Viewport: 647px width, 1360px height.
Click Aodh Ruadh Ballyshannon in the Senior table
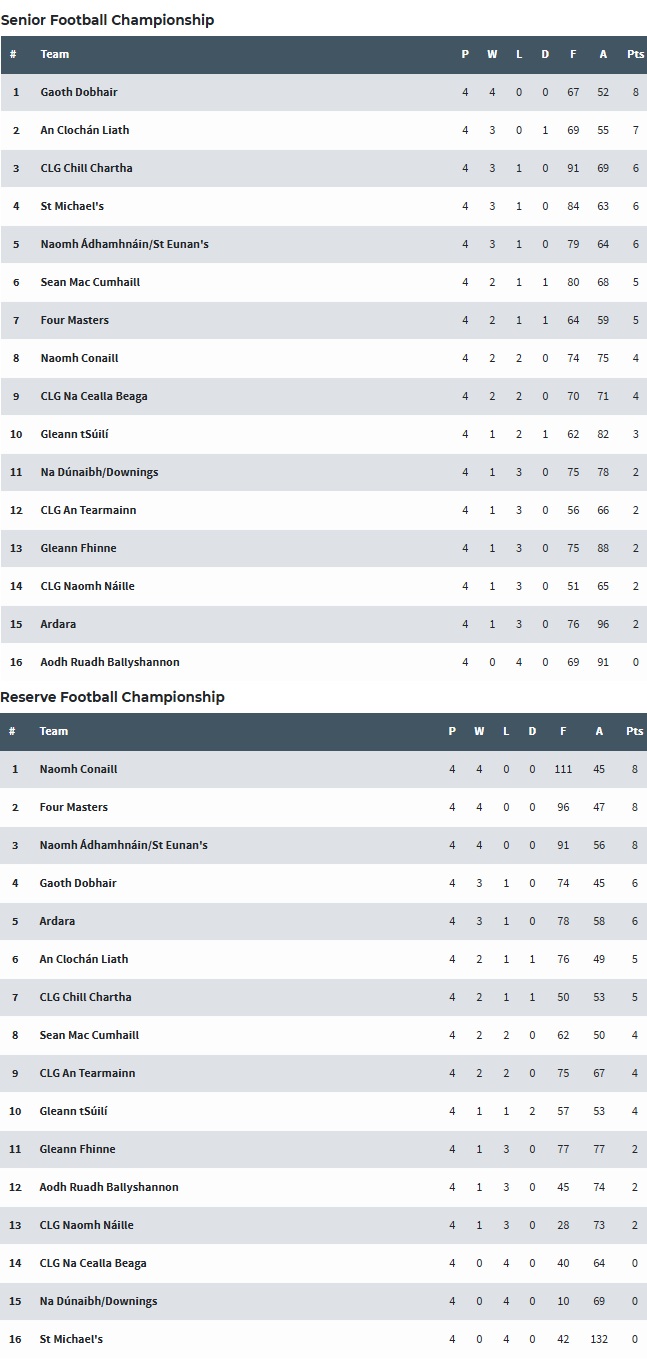(110, 662)
